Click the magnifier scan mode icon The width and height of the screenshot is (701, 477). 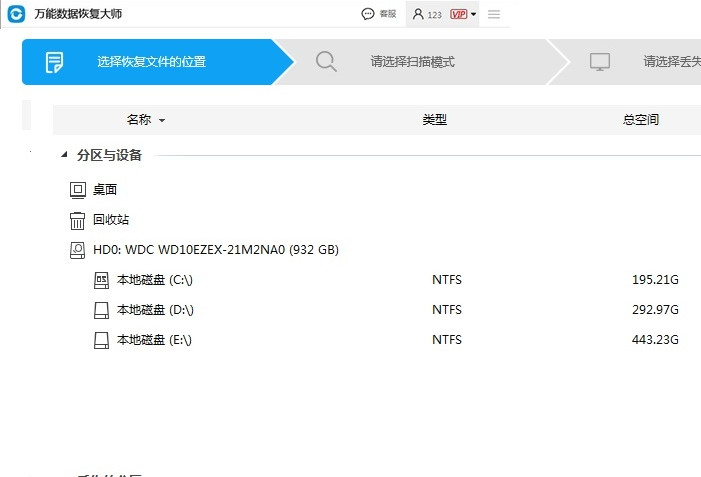pos(326,62)
